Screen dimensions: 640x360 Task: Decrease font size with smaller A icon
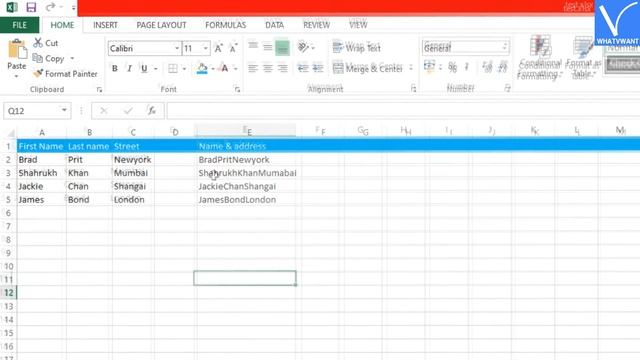click(233, 48)
